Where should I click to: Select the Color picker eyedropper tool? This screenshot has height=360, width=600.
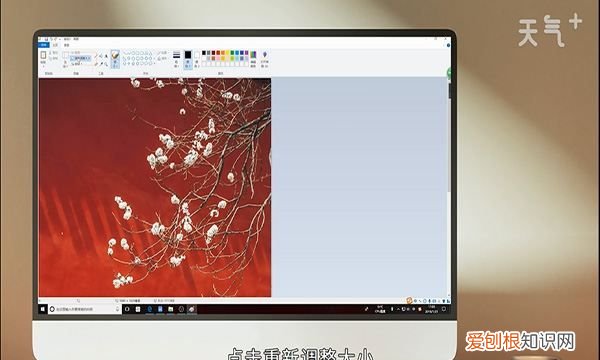(101, 64)
